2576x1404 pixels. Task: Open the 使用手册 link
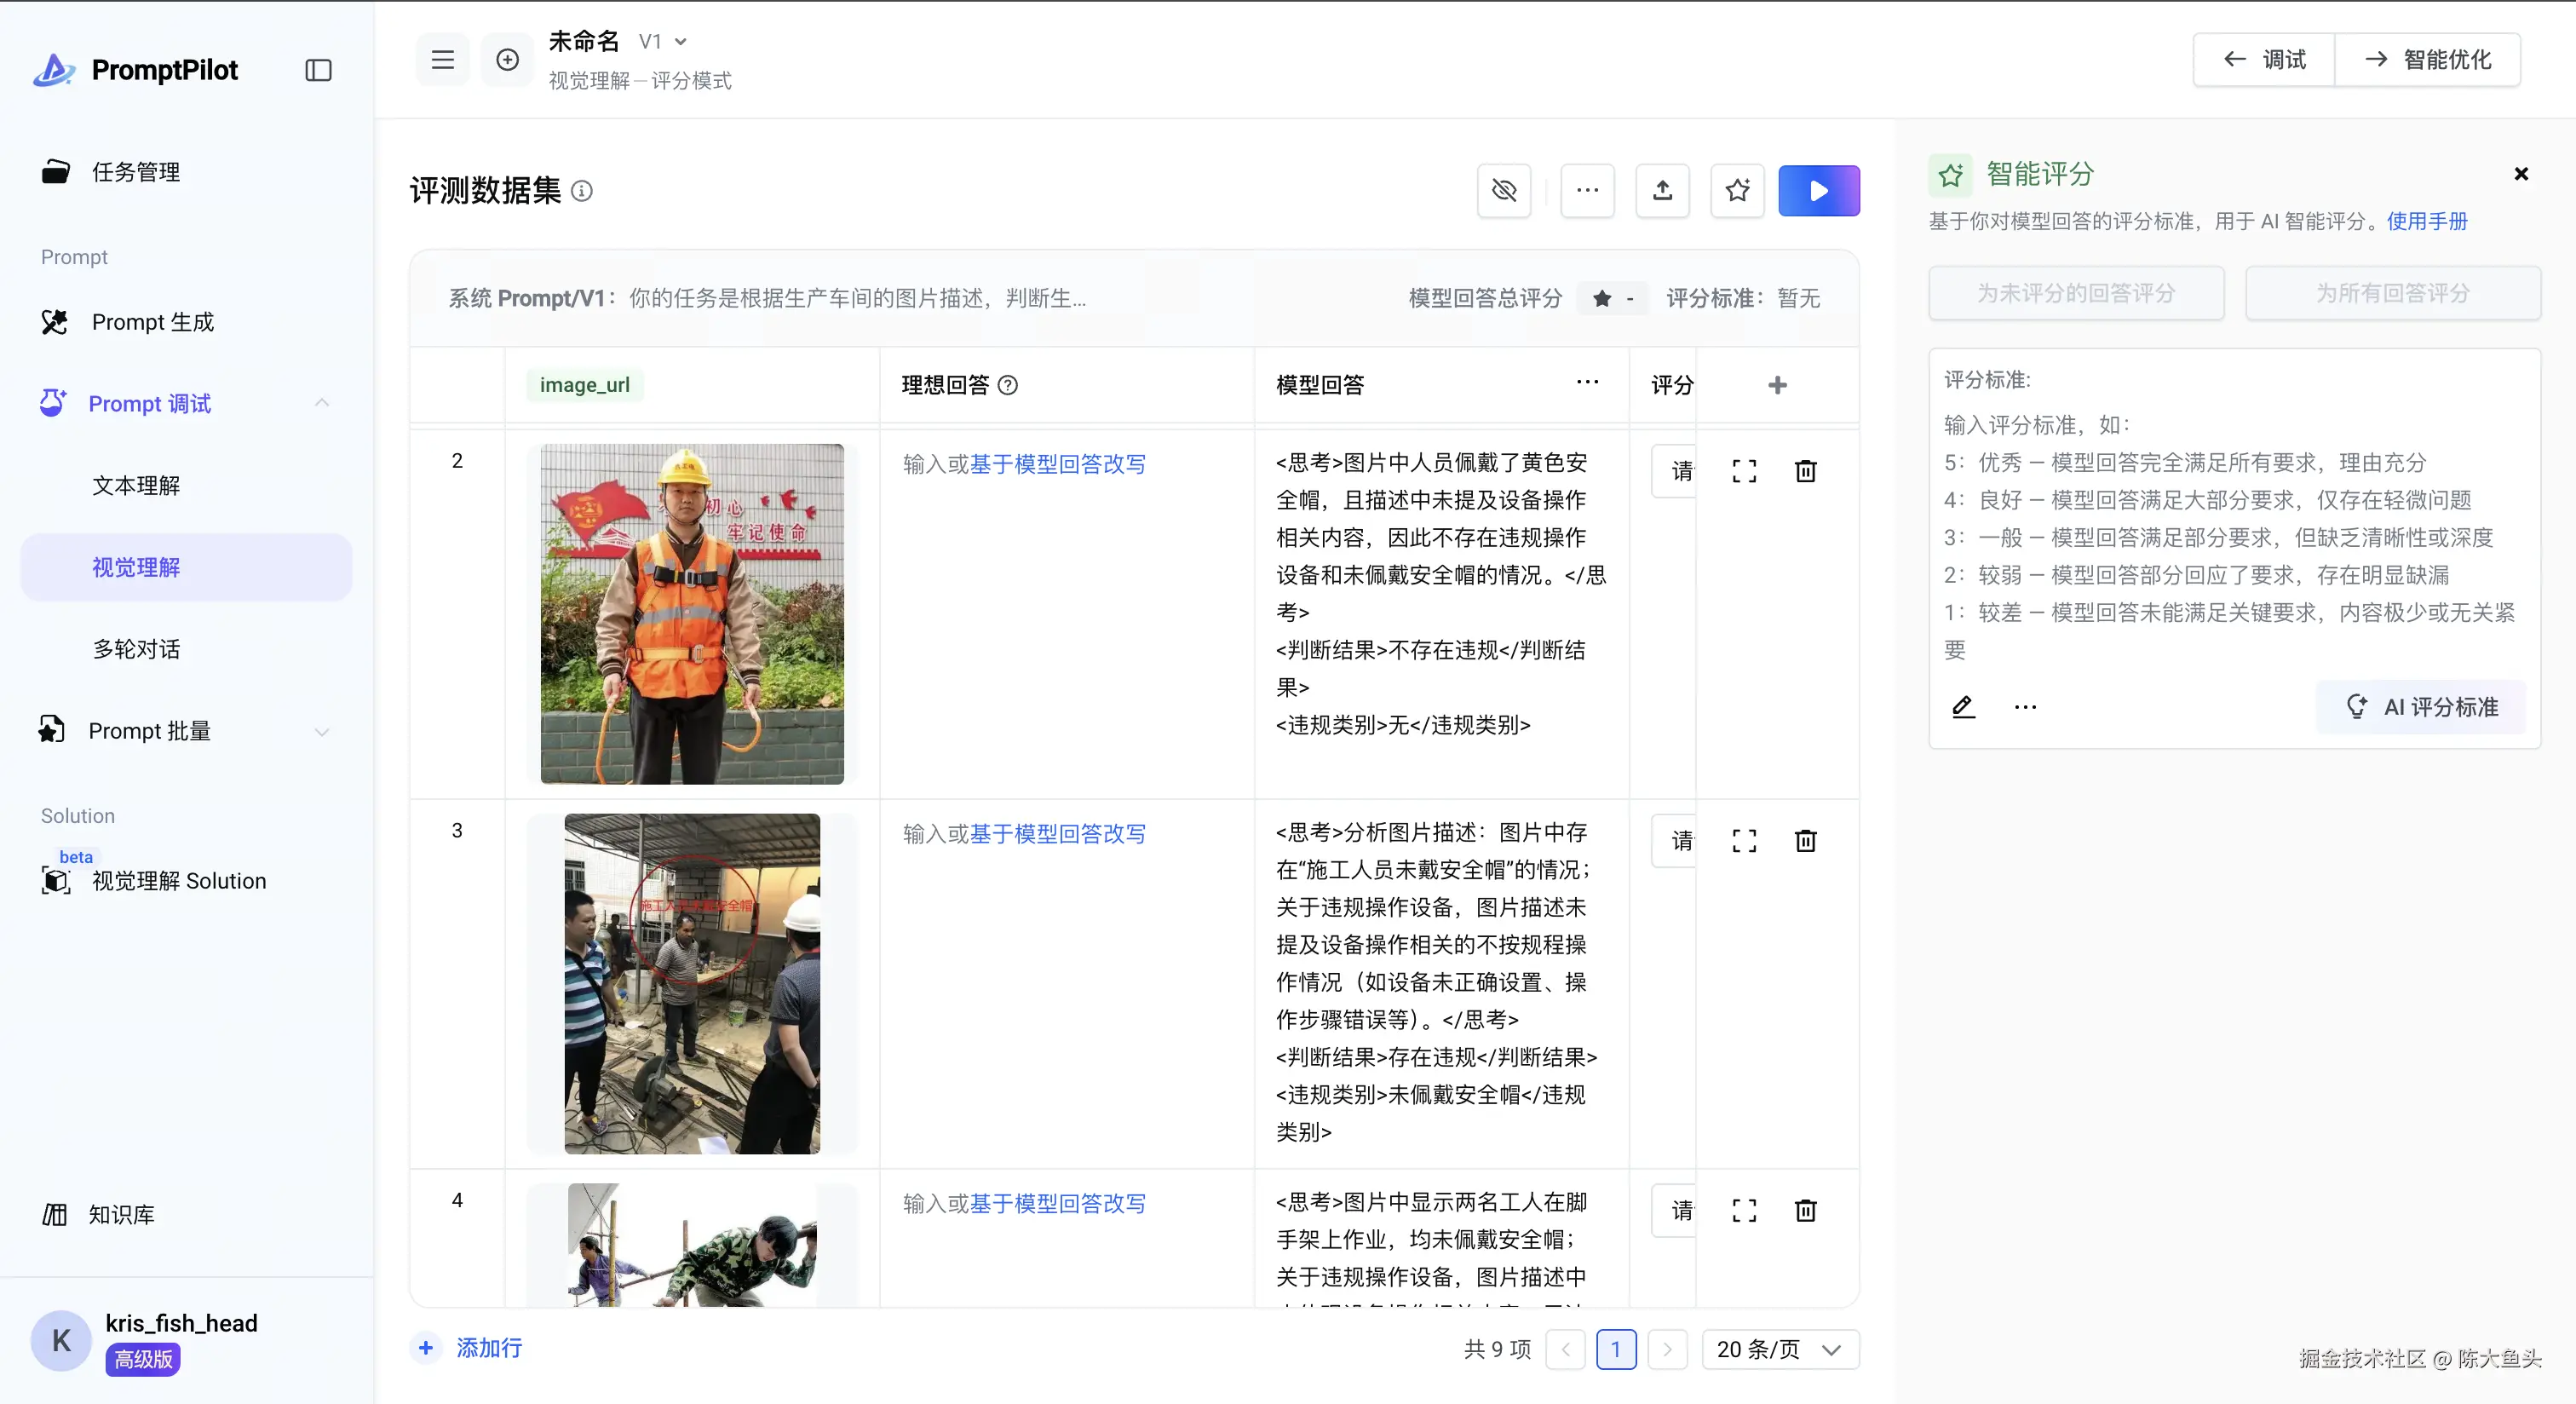pos(2427,221)
